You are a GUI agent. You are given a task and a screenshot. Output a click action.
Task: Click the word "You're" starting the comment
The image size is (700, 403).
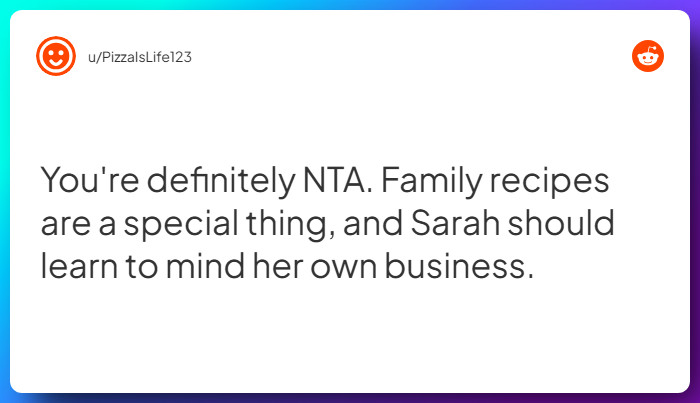click(x=88, y=181)
